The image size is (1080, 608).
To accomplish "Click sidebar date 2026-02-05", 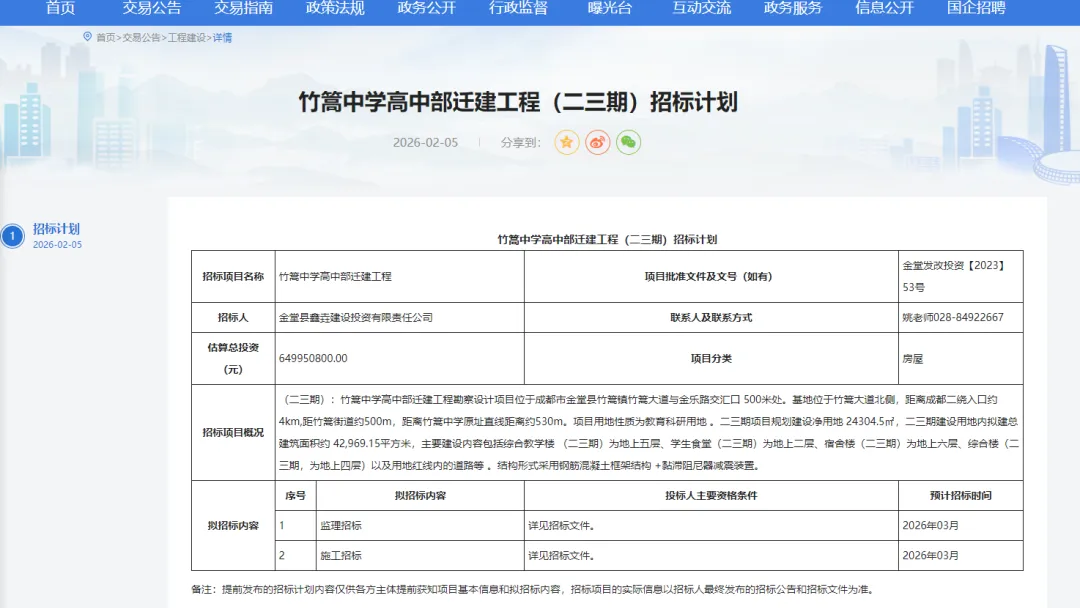I will (x=57, y=244).
